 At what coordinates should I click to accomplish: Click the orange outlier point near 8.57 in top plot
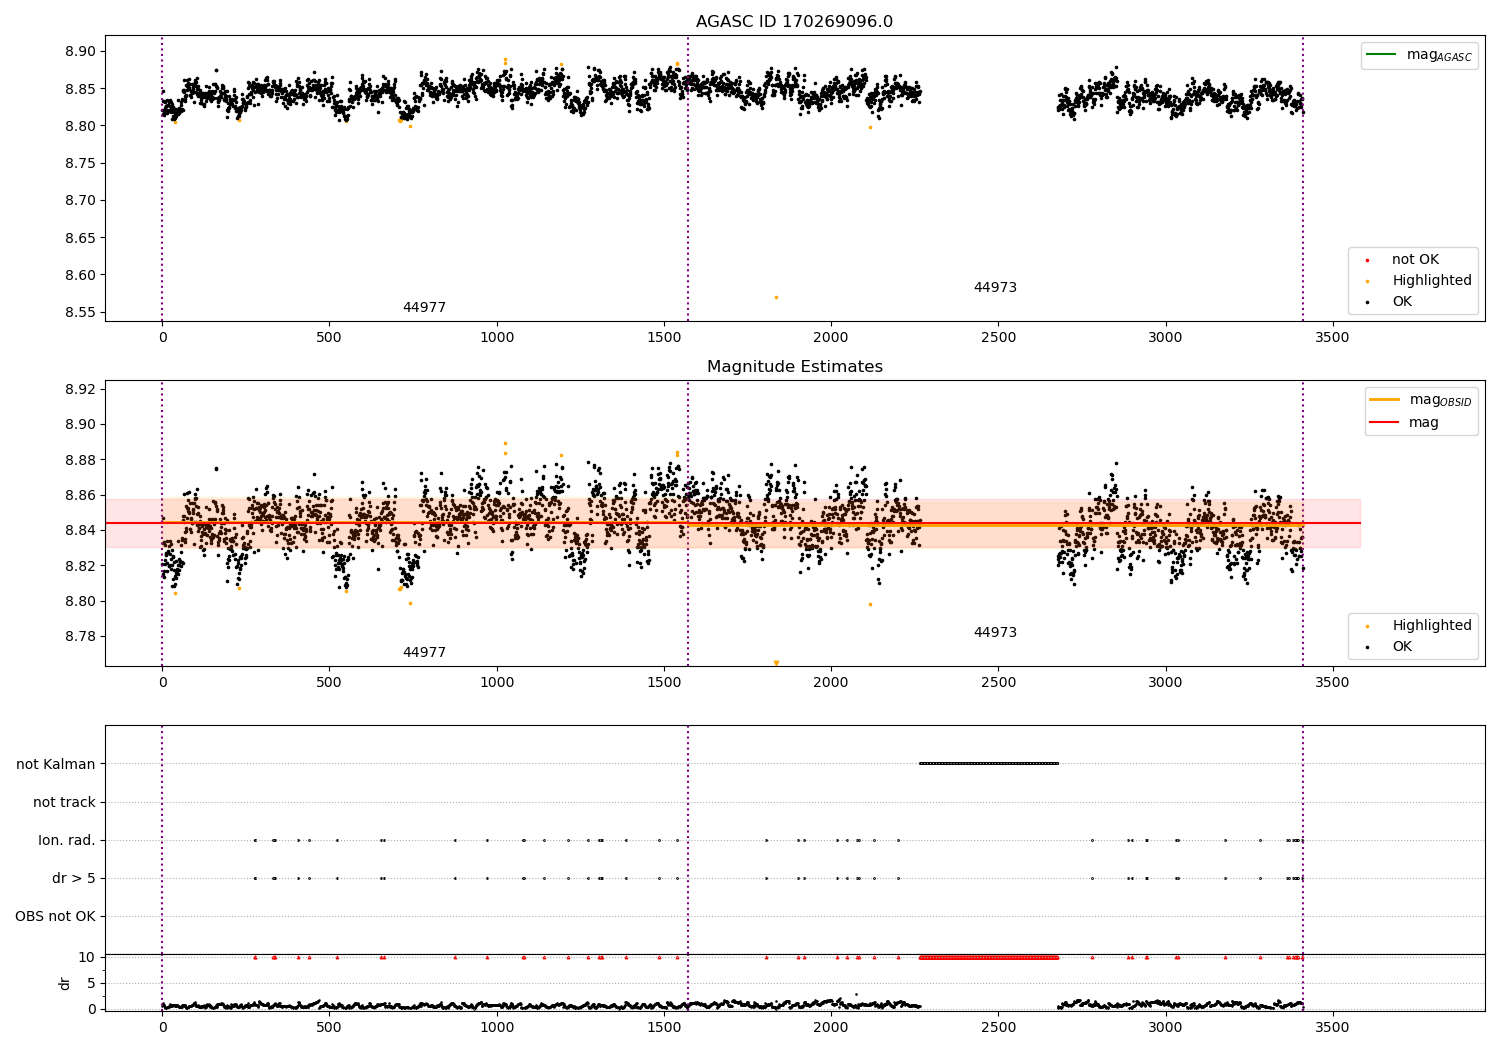tap(776, 297)
